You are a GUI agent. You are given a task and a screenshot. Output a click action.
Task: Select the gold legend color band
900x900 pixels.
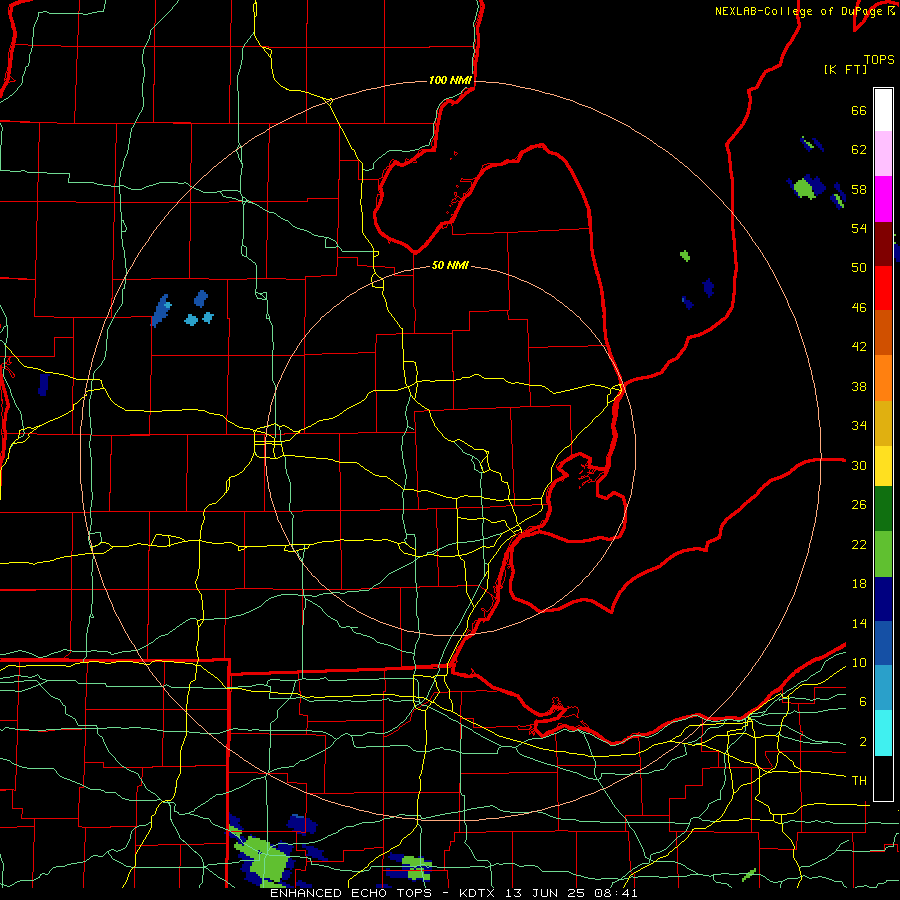coord(883,422)
